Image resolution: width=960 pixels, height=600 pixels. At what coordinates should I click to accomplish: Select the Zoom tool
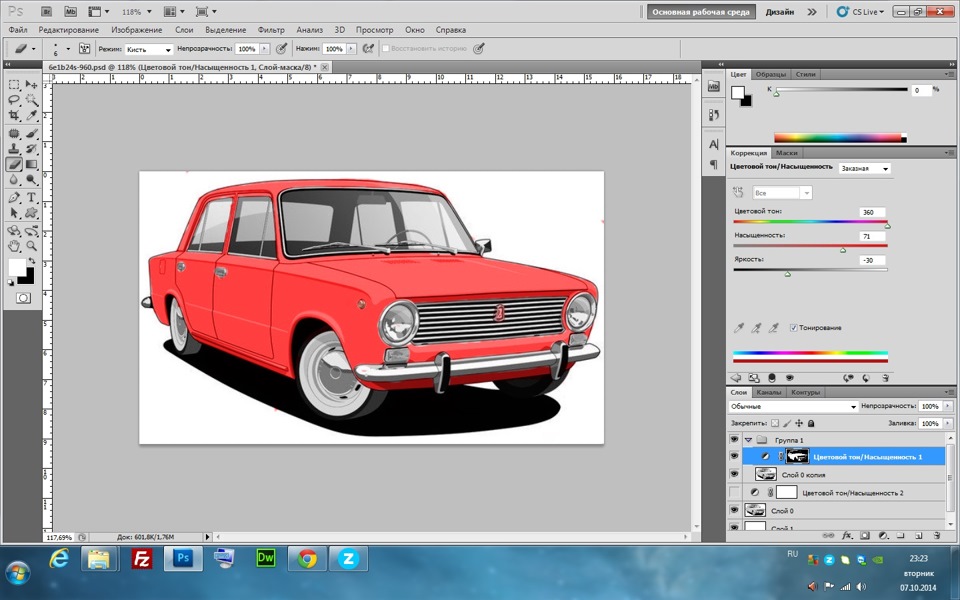point(31,246)
